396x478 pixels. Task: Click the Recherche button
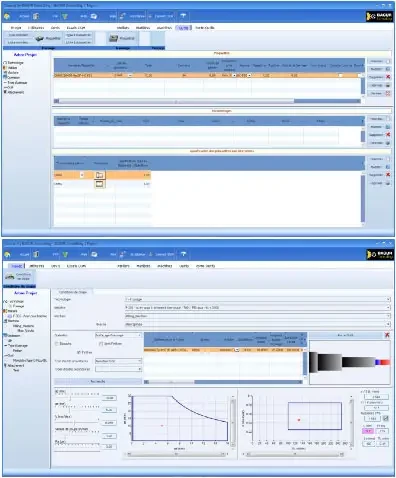point(98,381)
